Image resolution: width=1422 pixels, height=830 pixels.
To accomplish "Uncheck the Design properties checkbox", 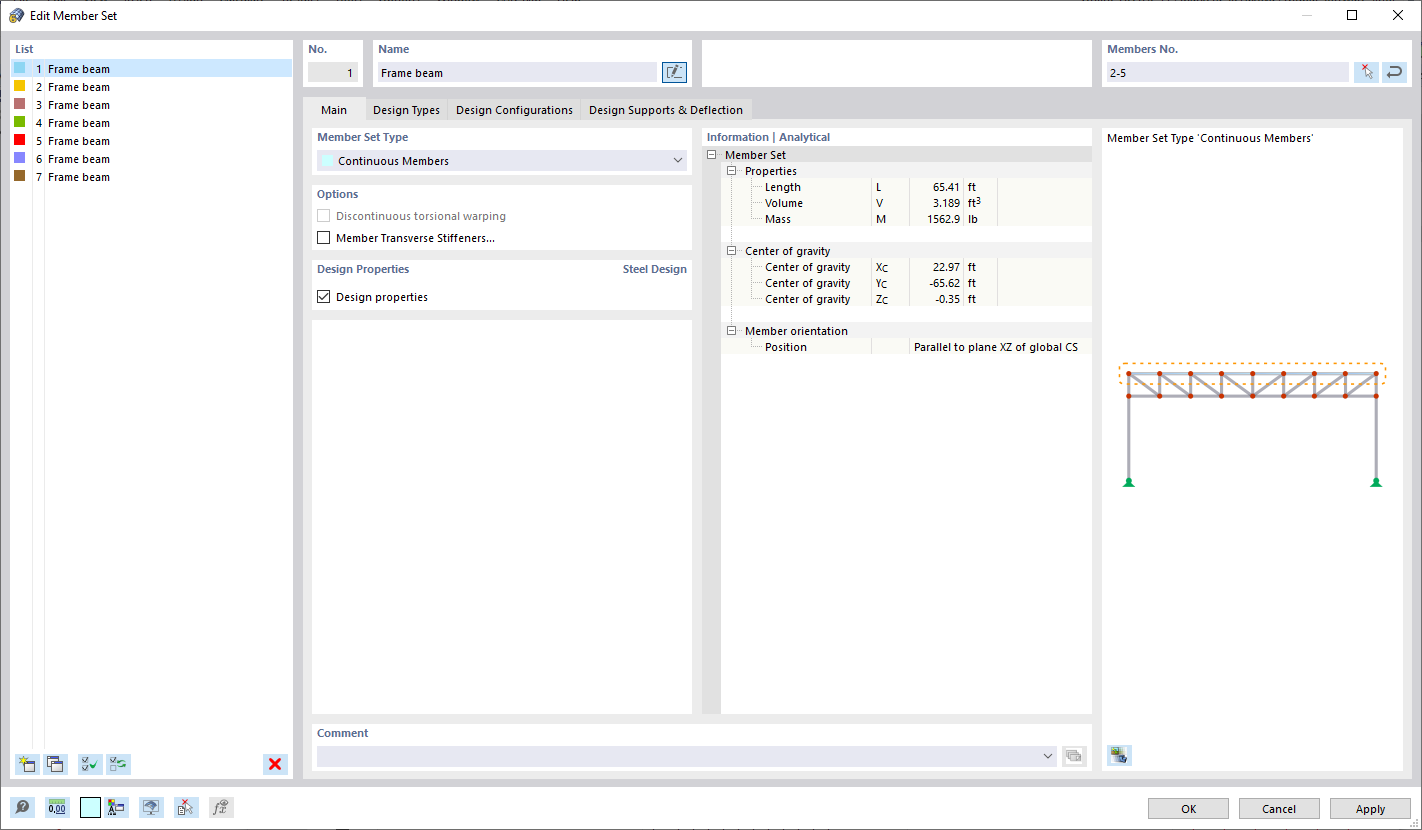I will [323, 296].
